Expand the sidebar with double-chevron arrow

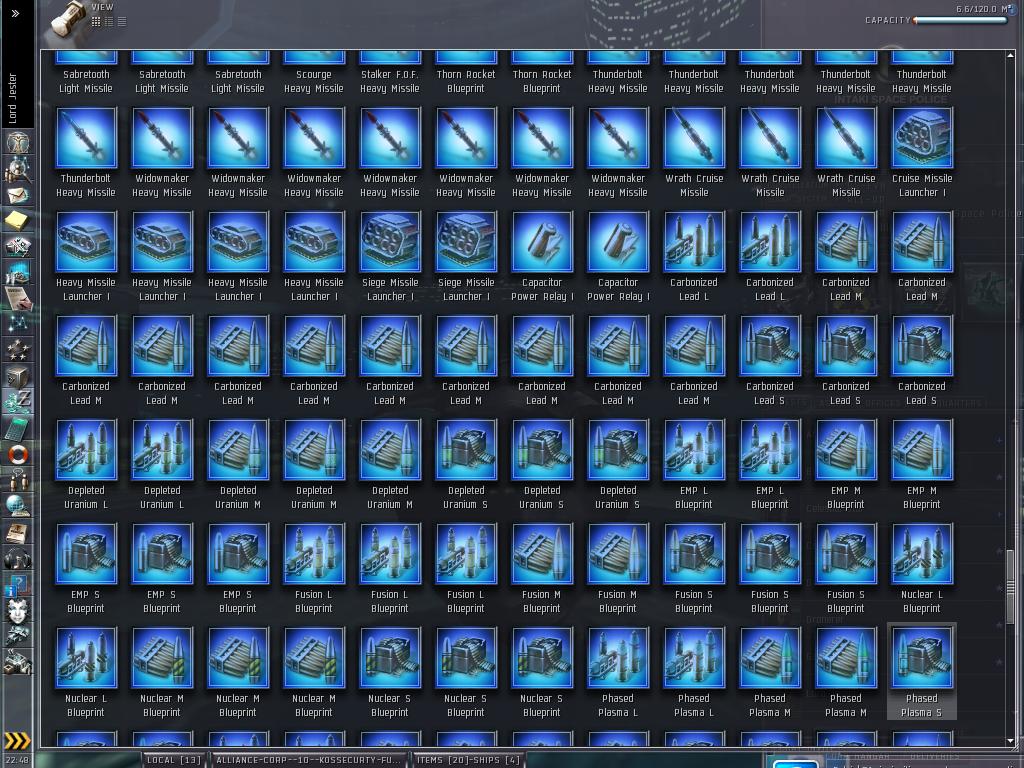click(x=16, y=12)
